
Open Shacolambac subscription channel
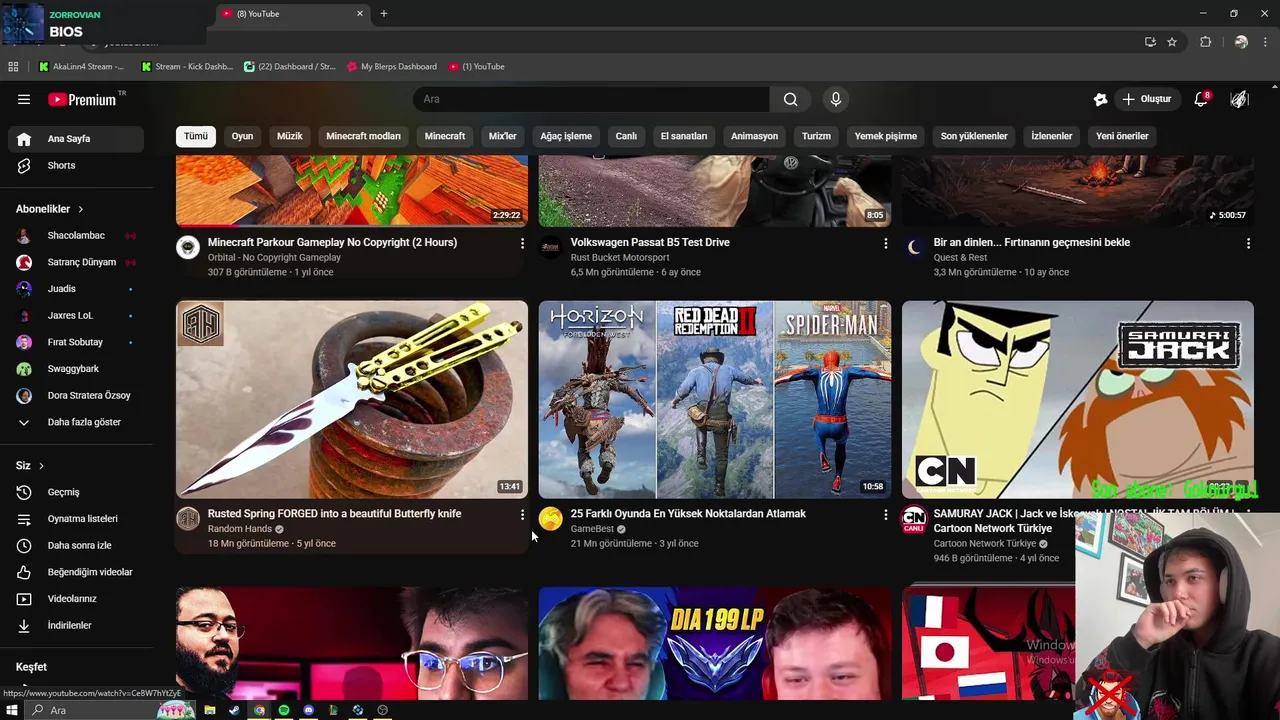76,236
